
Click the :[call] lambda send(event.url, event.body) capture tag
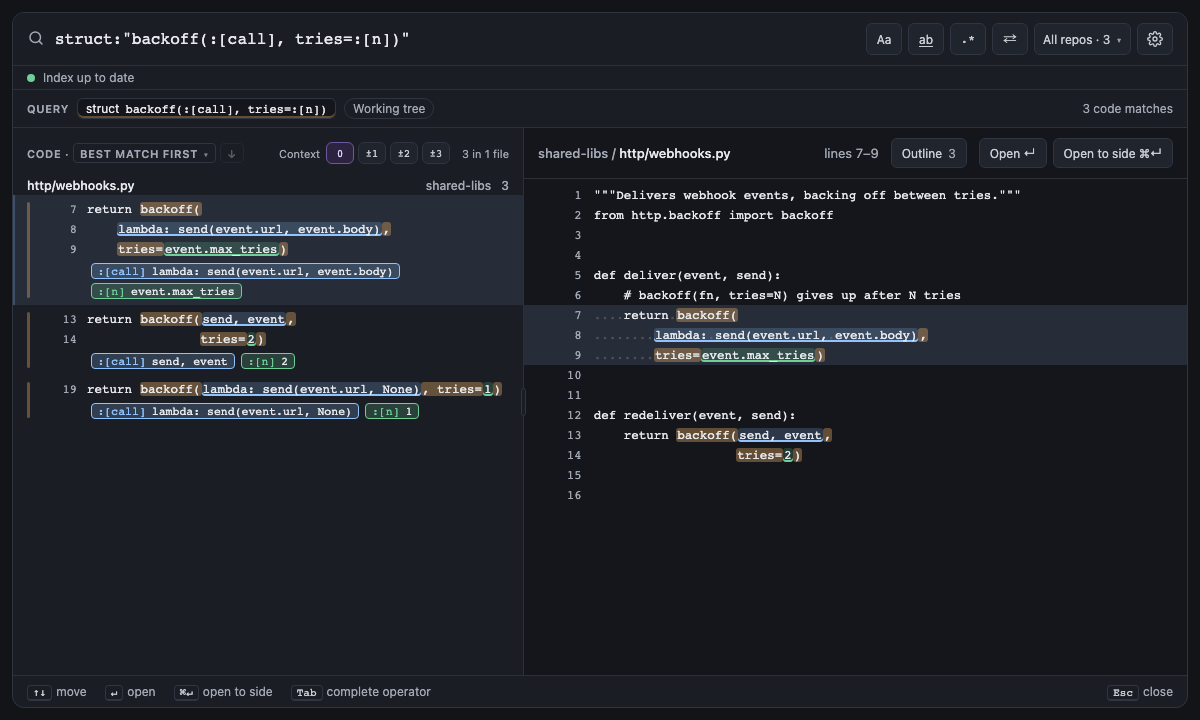click(x=245, y=271)
